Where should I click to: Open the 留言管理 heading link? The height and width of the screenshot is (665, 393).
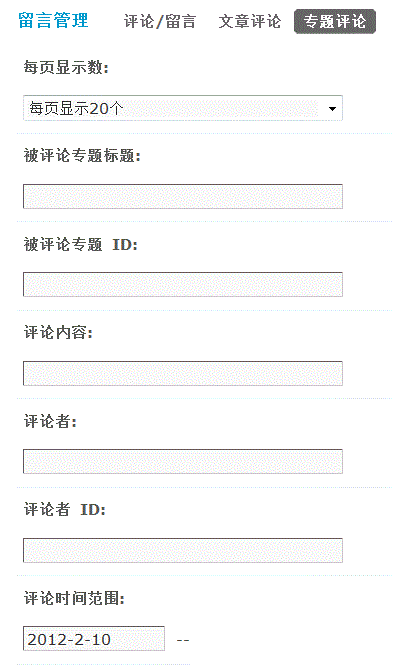(53, 20)
